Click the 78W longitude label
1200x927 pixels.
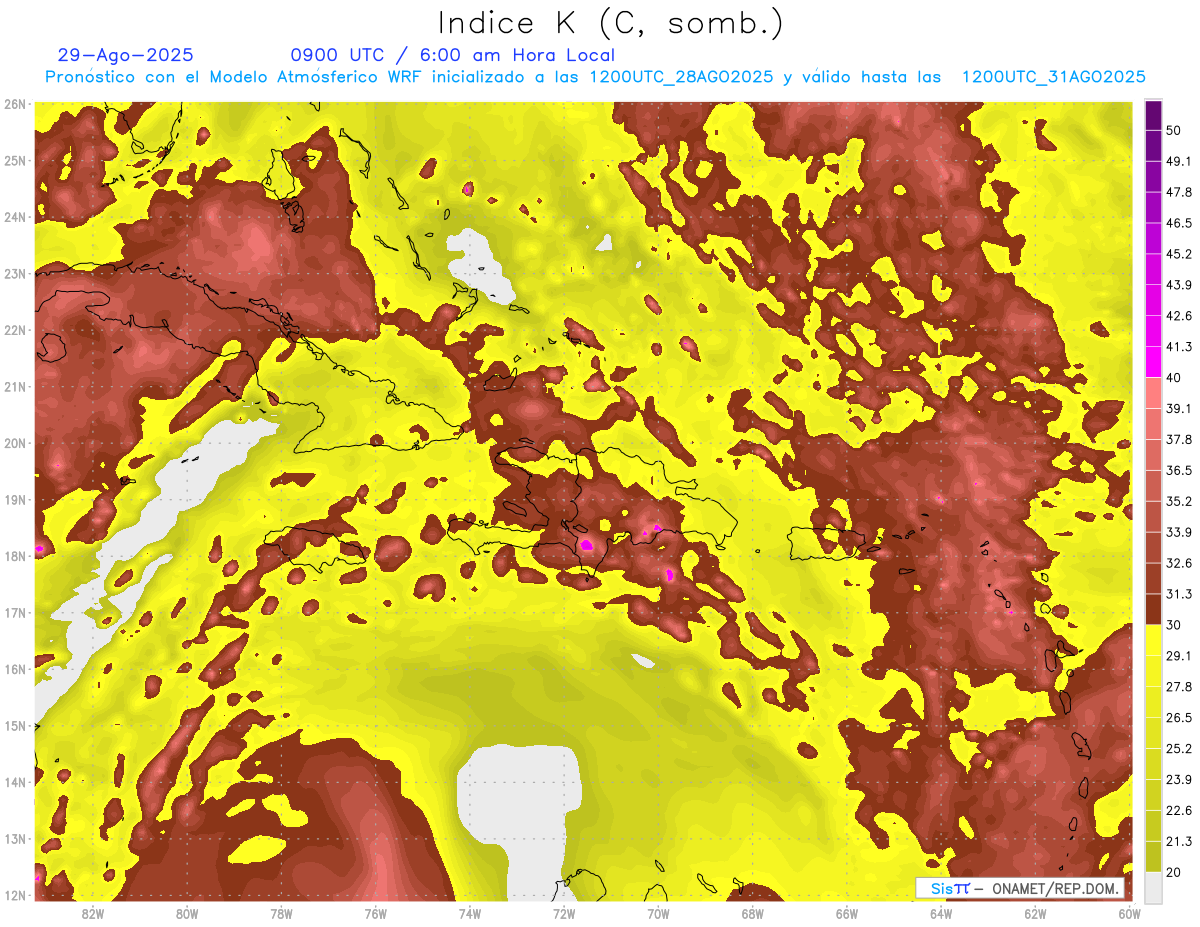(x=281, y=913)
